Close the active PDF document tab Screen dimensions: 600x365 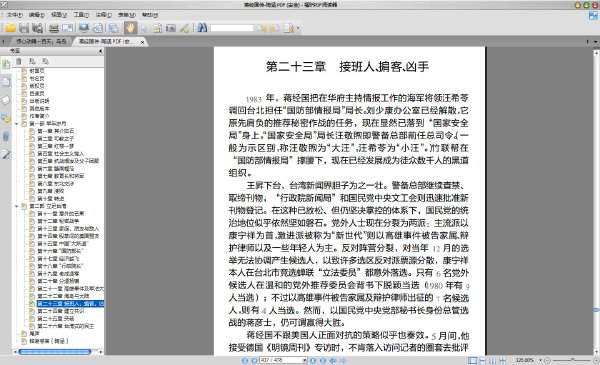point(142,42)
